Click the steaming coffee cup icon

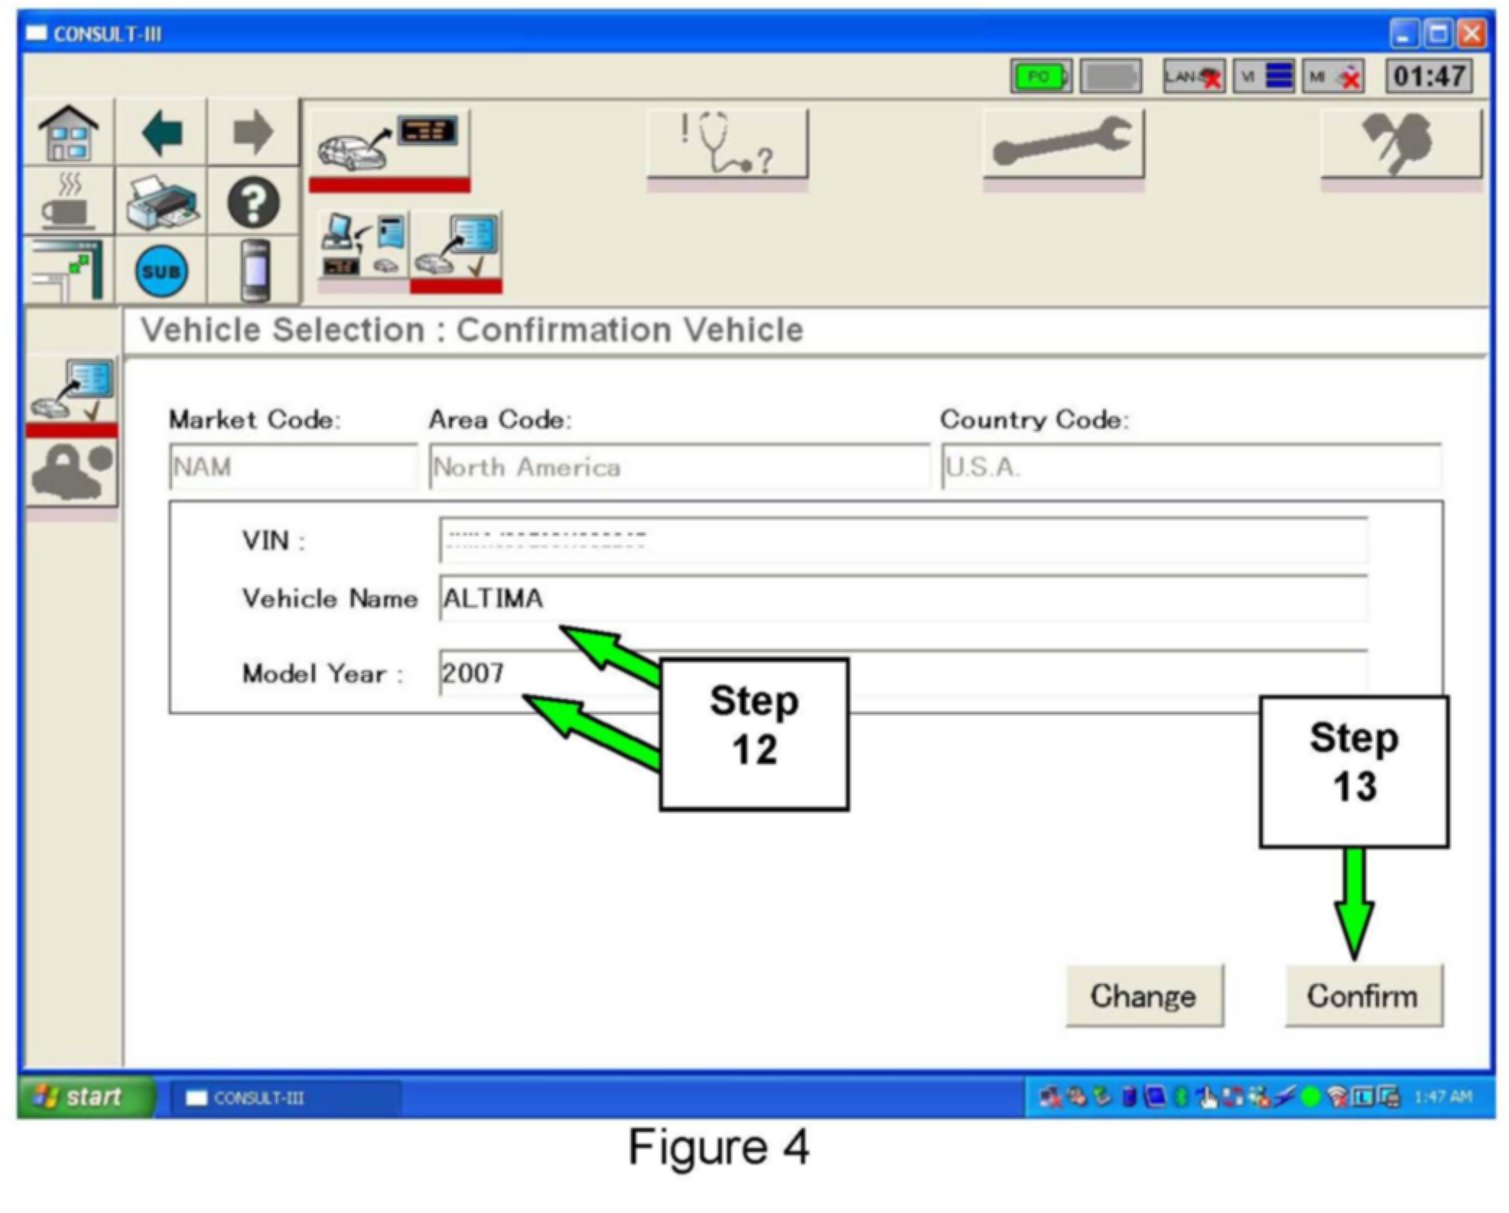pyautogui.click(x=68, y=203)
